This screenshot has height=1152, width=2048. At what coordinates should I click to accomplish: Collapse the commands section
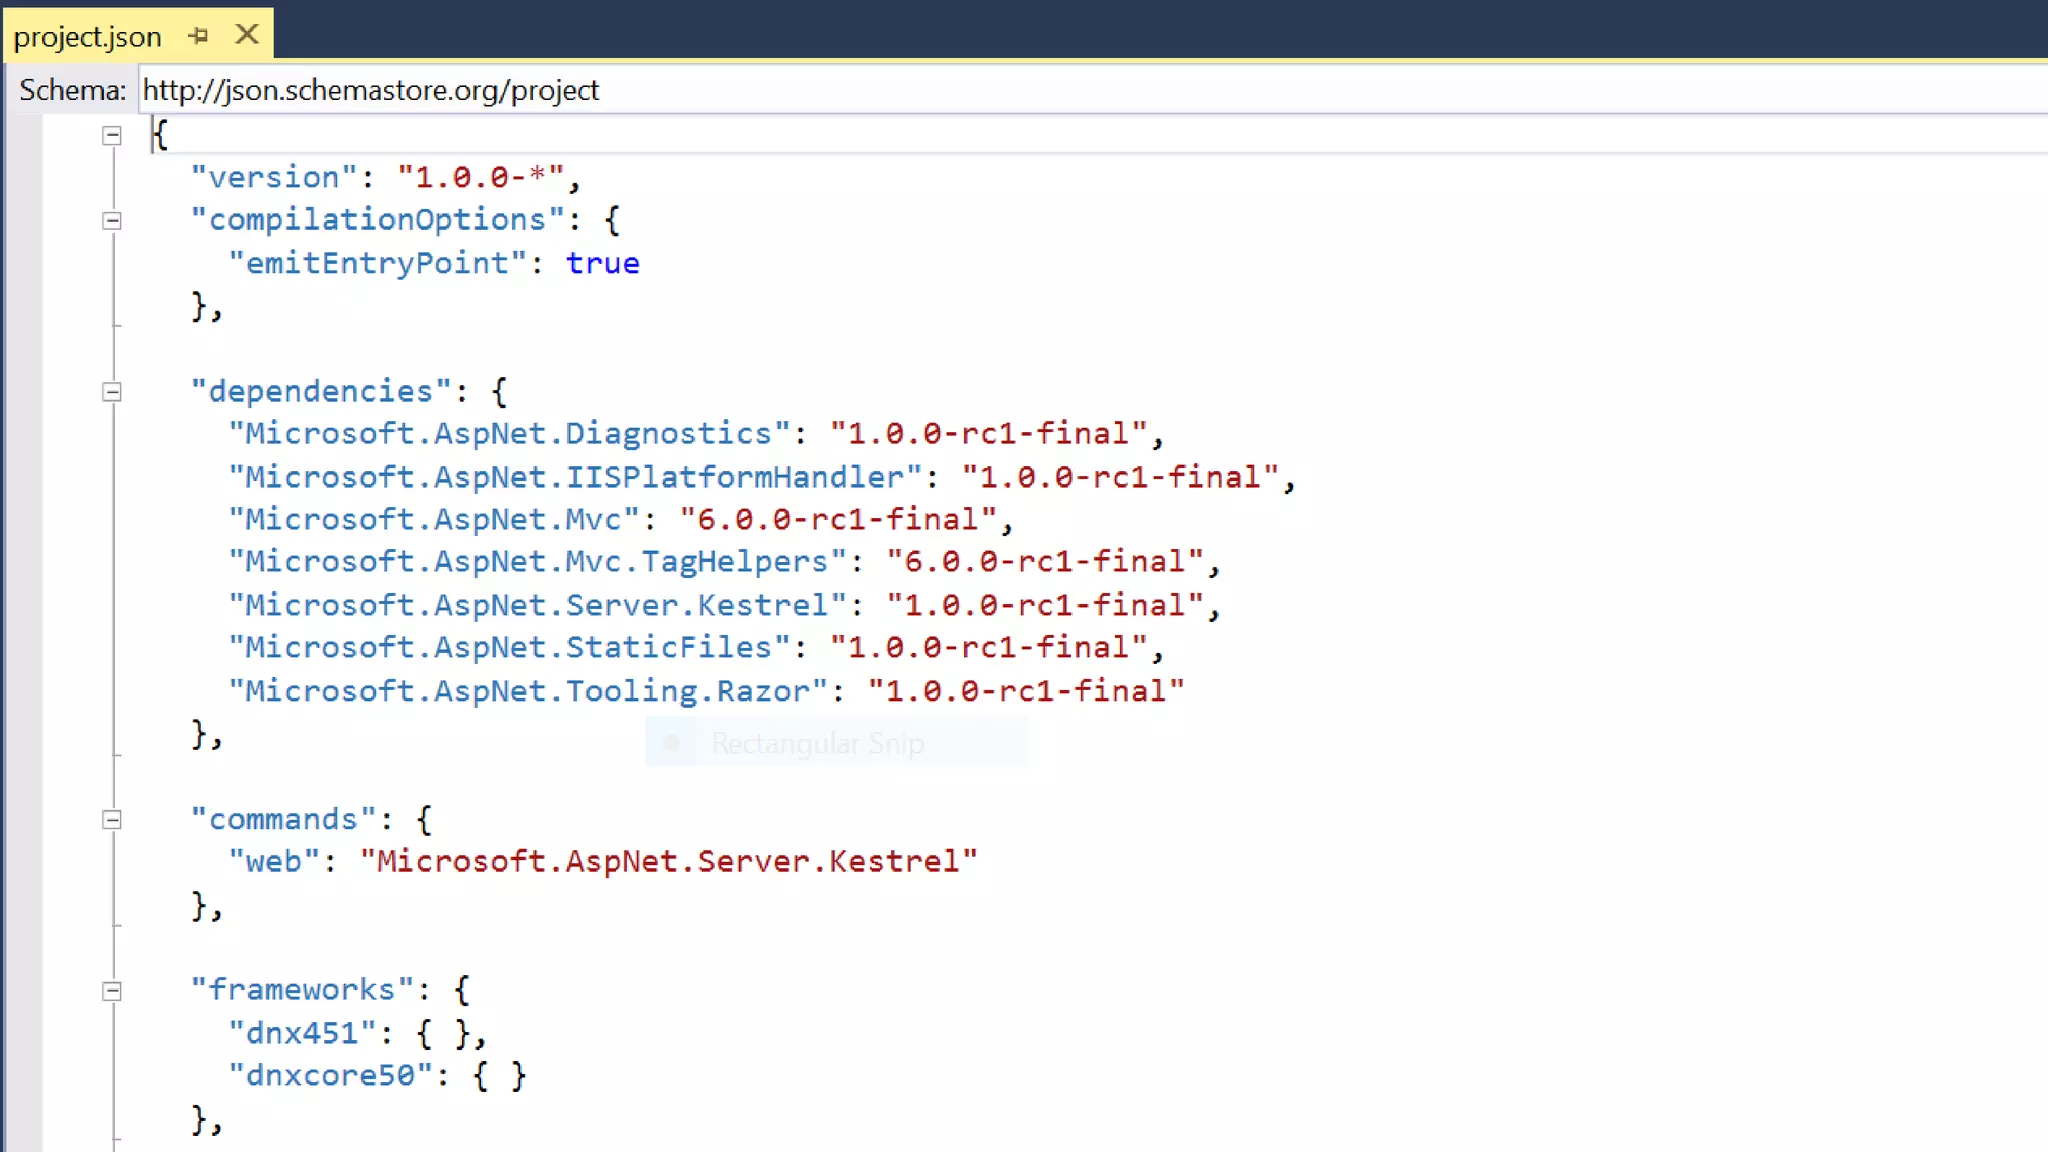112,820
